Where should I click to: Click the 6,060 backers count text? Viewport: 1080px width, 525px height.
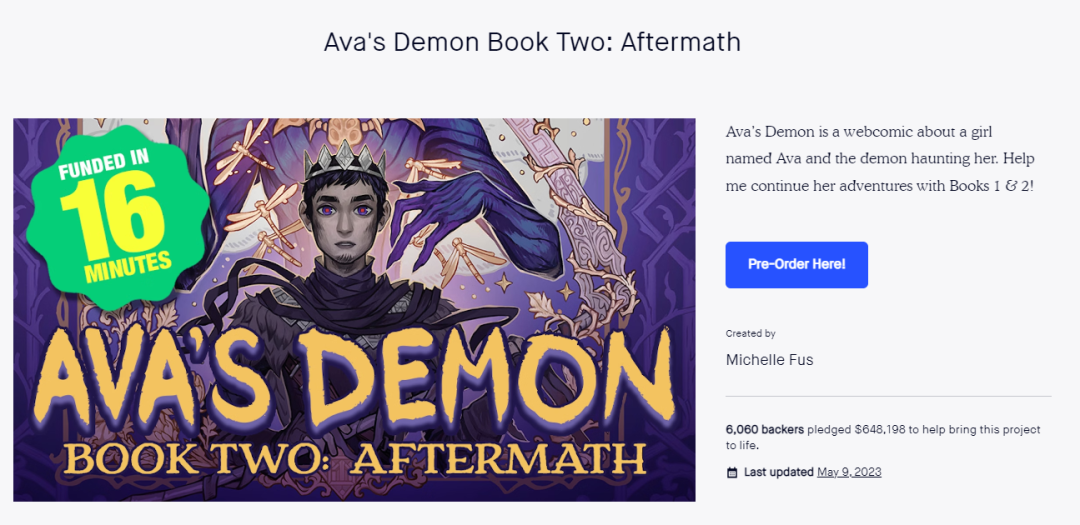tap(764, 430)
